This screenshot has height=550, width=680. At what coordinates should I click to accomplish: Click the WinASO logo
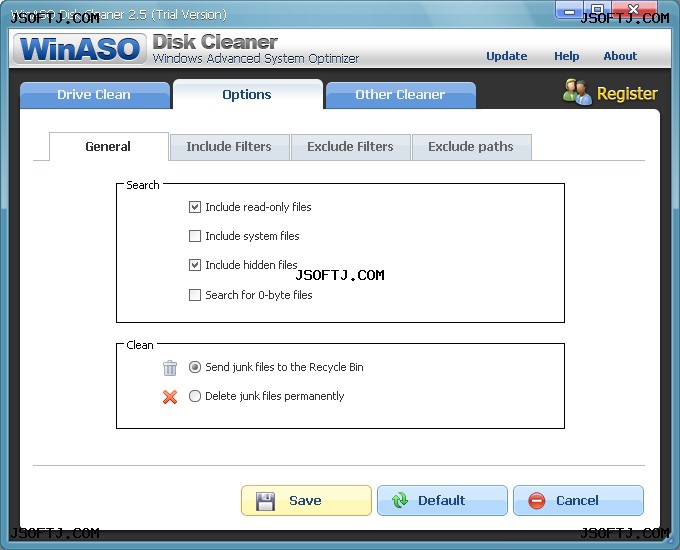tap(80, 48)
